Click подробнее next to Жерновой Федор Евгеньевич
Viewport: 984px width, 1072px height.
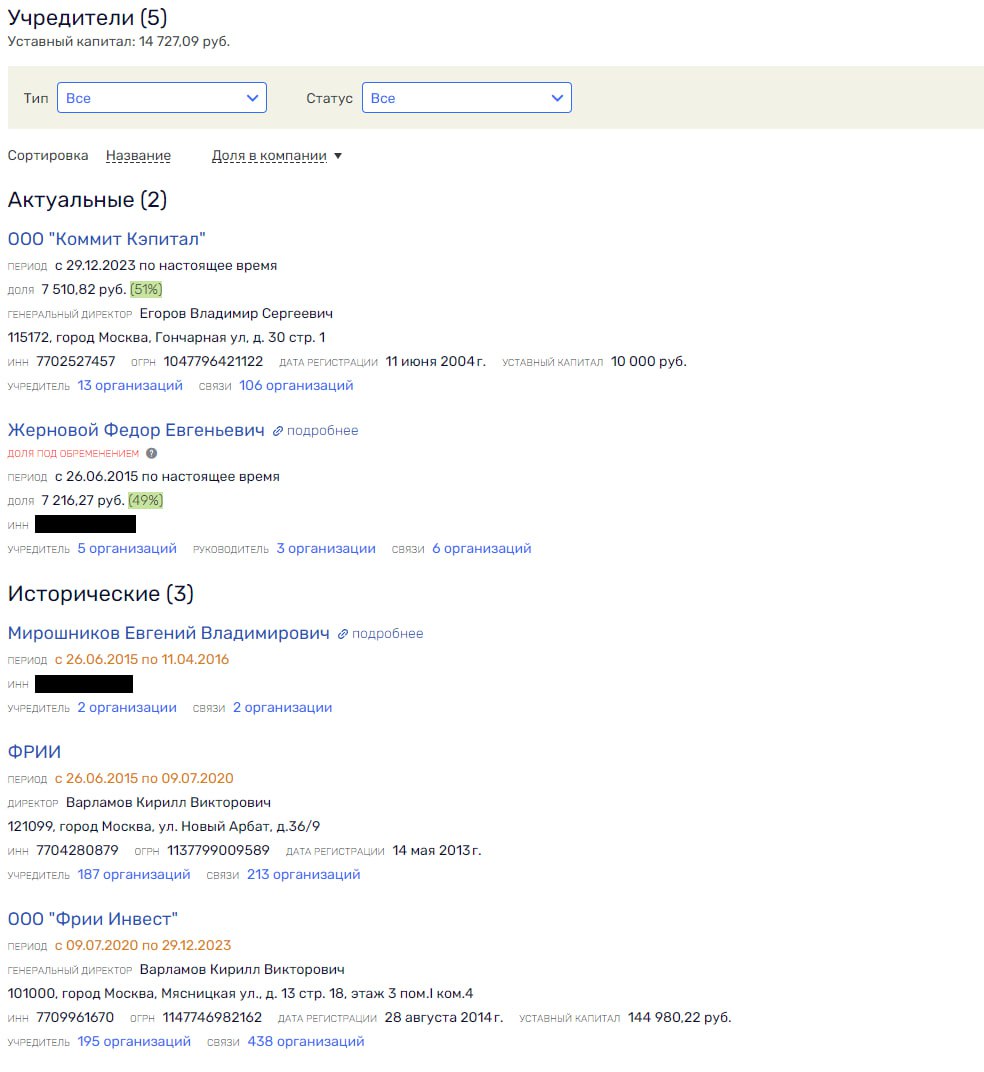(322, 431)
